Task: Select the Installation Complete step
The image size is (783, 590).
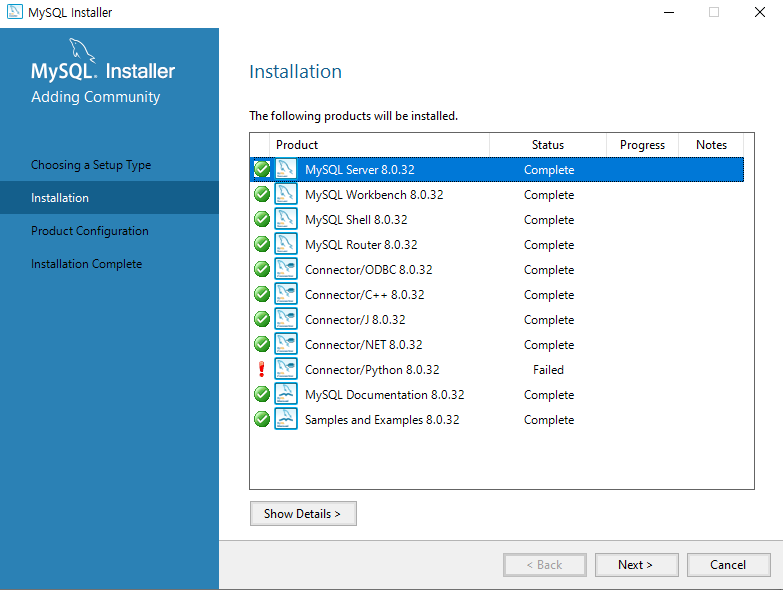Action: [x=86, y=264]
